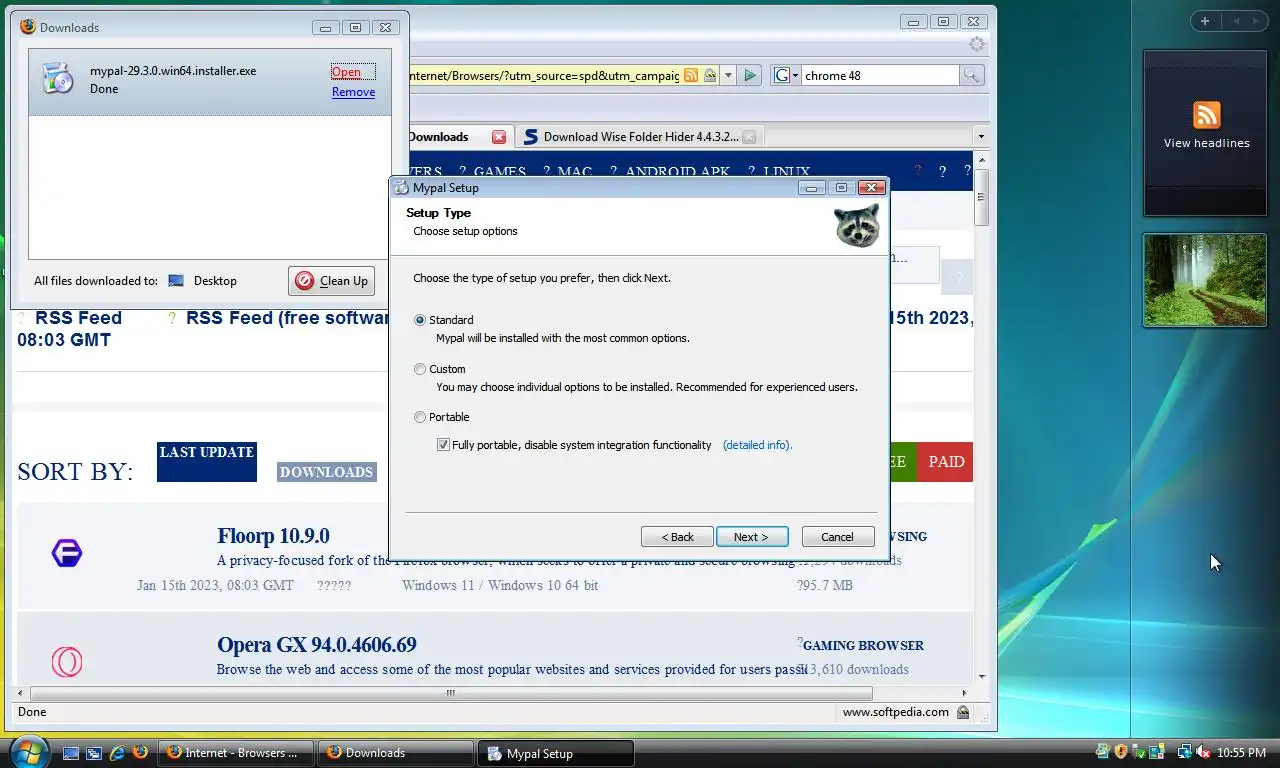Toggle the Fully portable checkbox
The image size is (1280, 768).
coord(443,445)
